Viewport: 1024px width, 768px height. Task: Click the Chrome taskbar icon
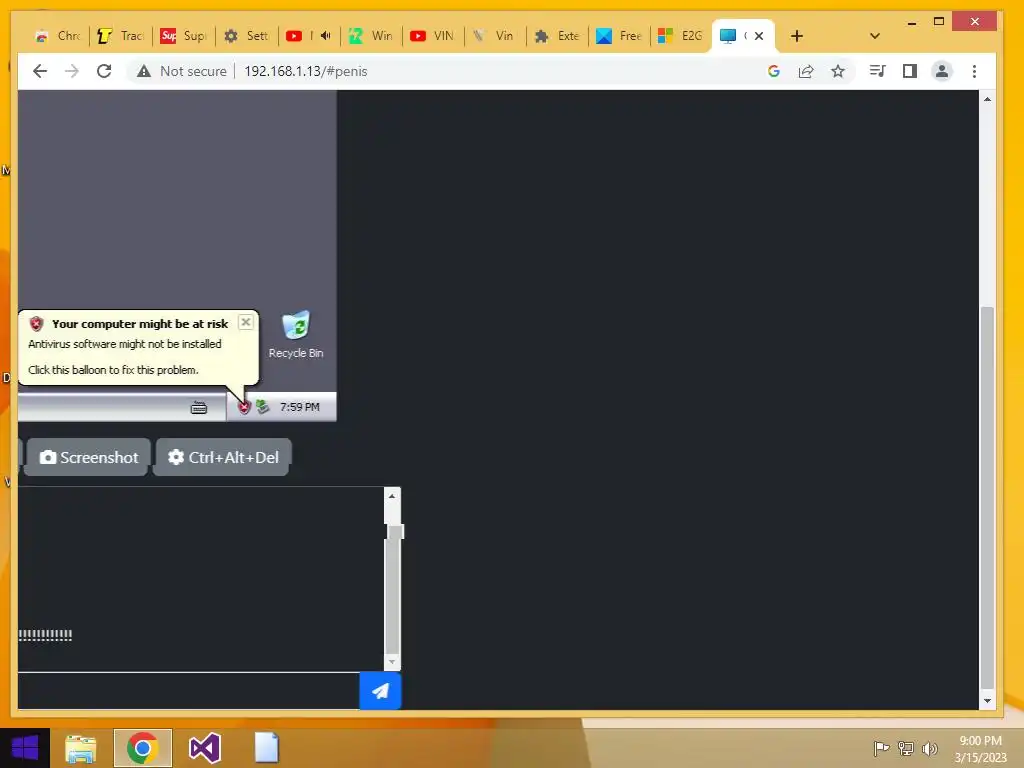tap(142, 748)
